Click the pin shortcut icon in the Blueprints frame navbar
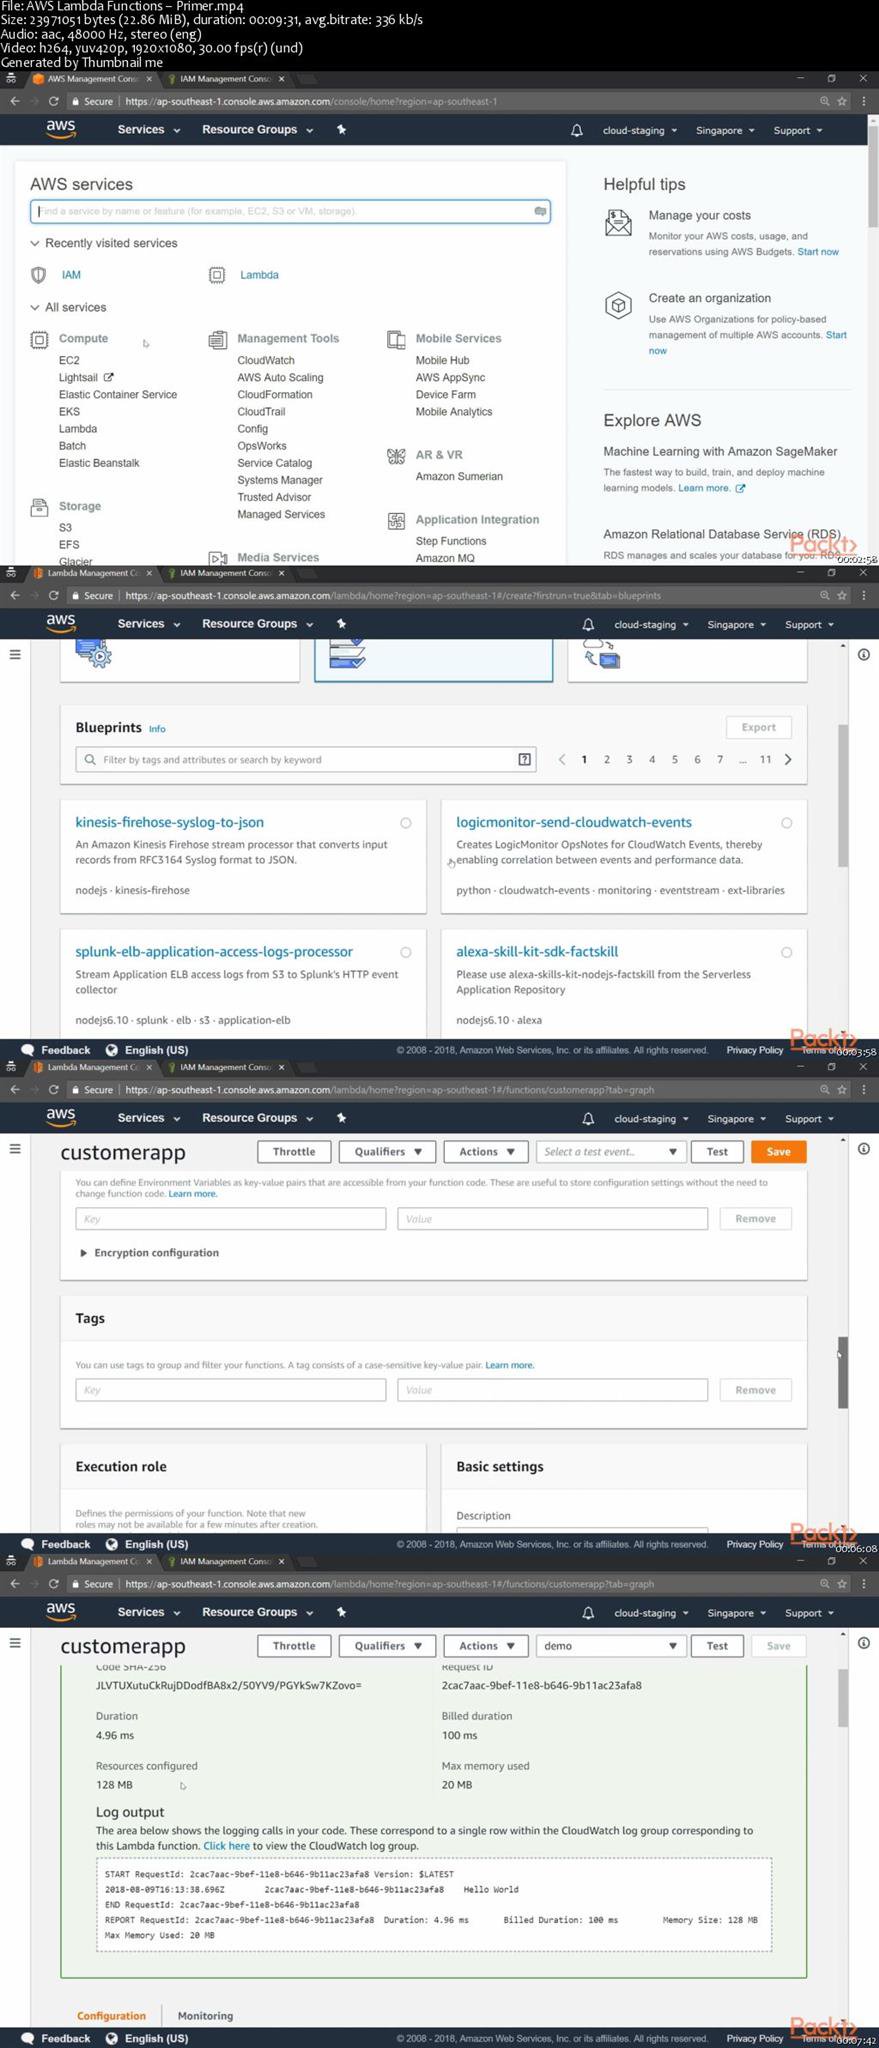The image size is (879, 2048). tap(341, 624)
